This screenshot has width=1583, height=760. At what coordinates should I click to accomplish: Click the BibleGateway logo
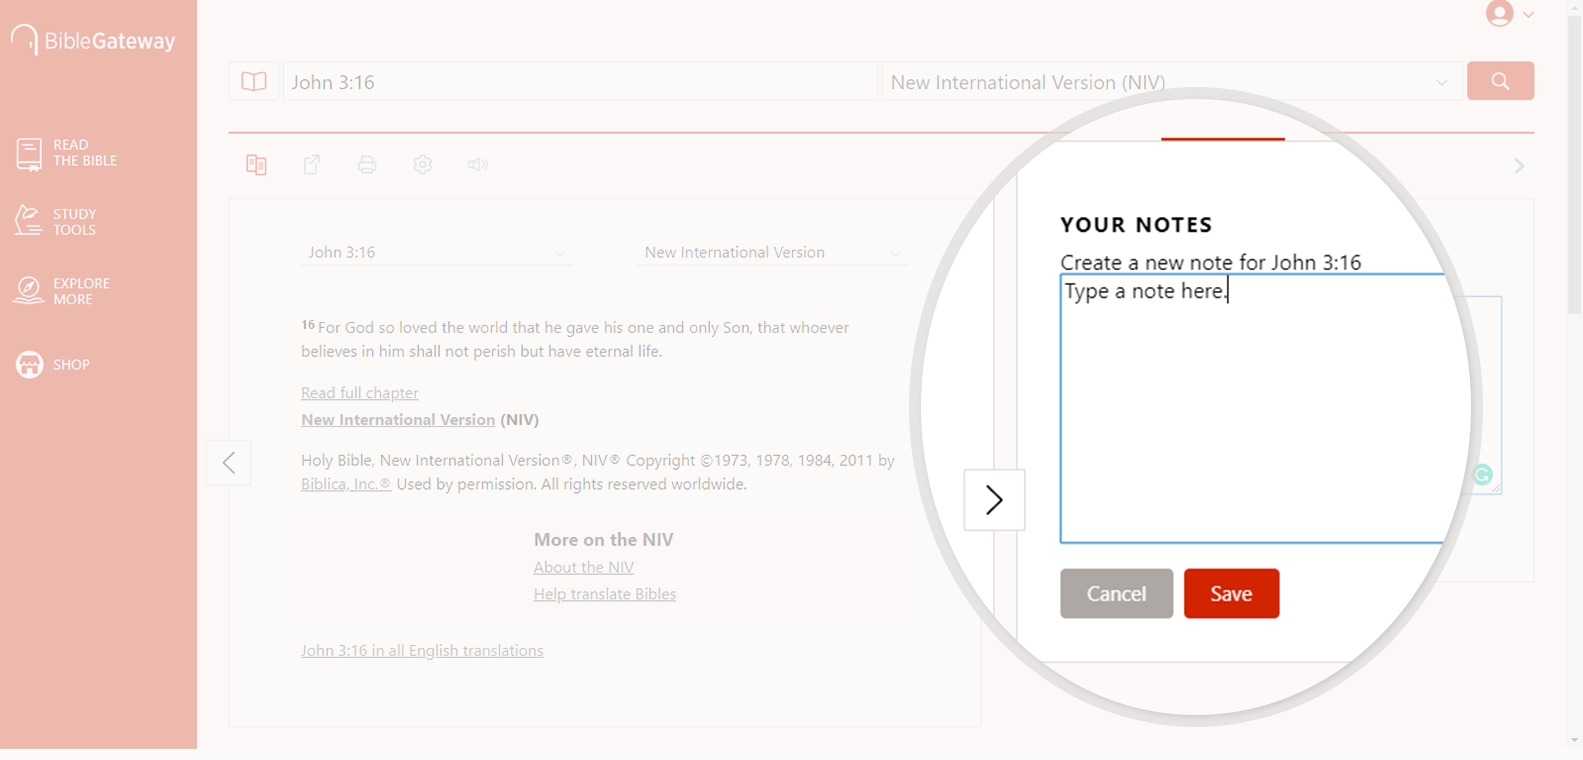93,40
